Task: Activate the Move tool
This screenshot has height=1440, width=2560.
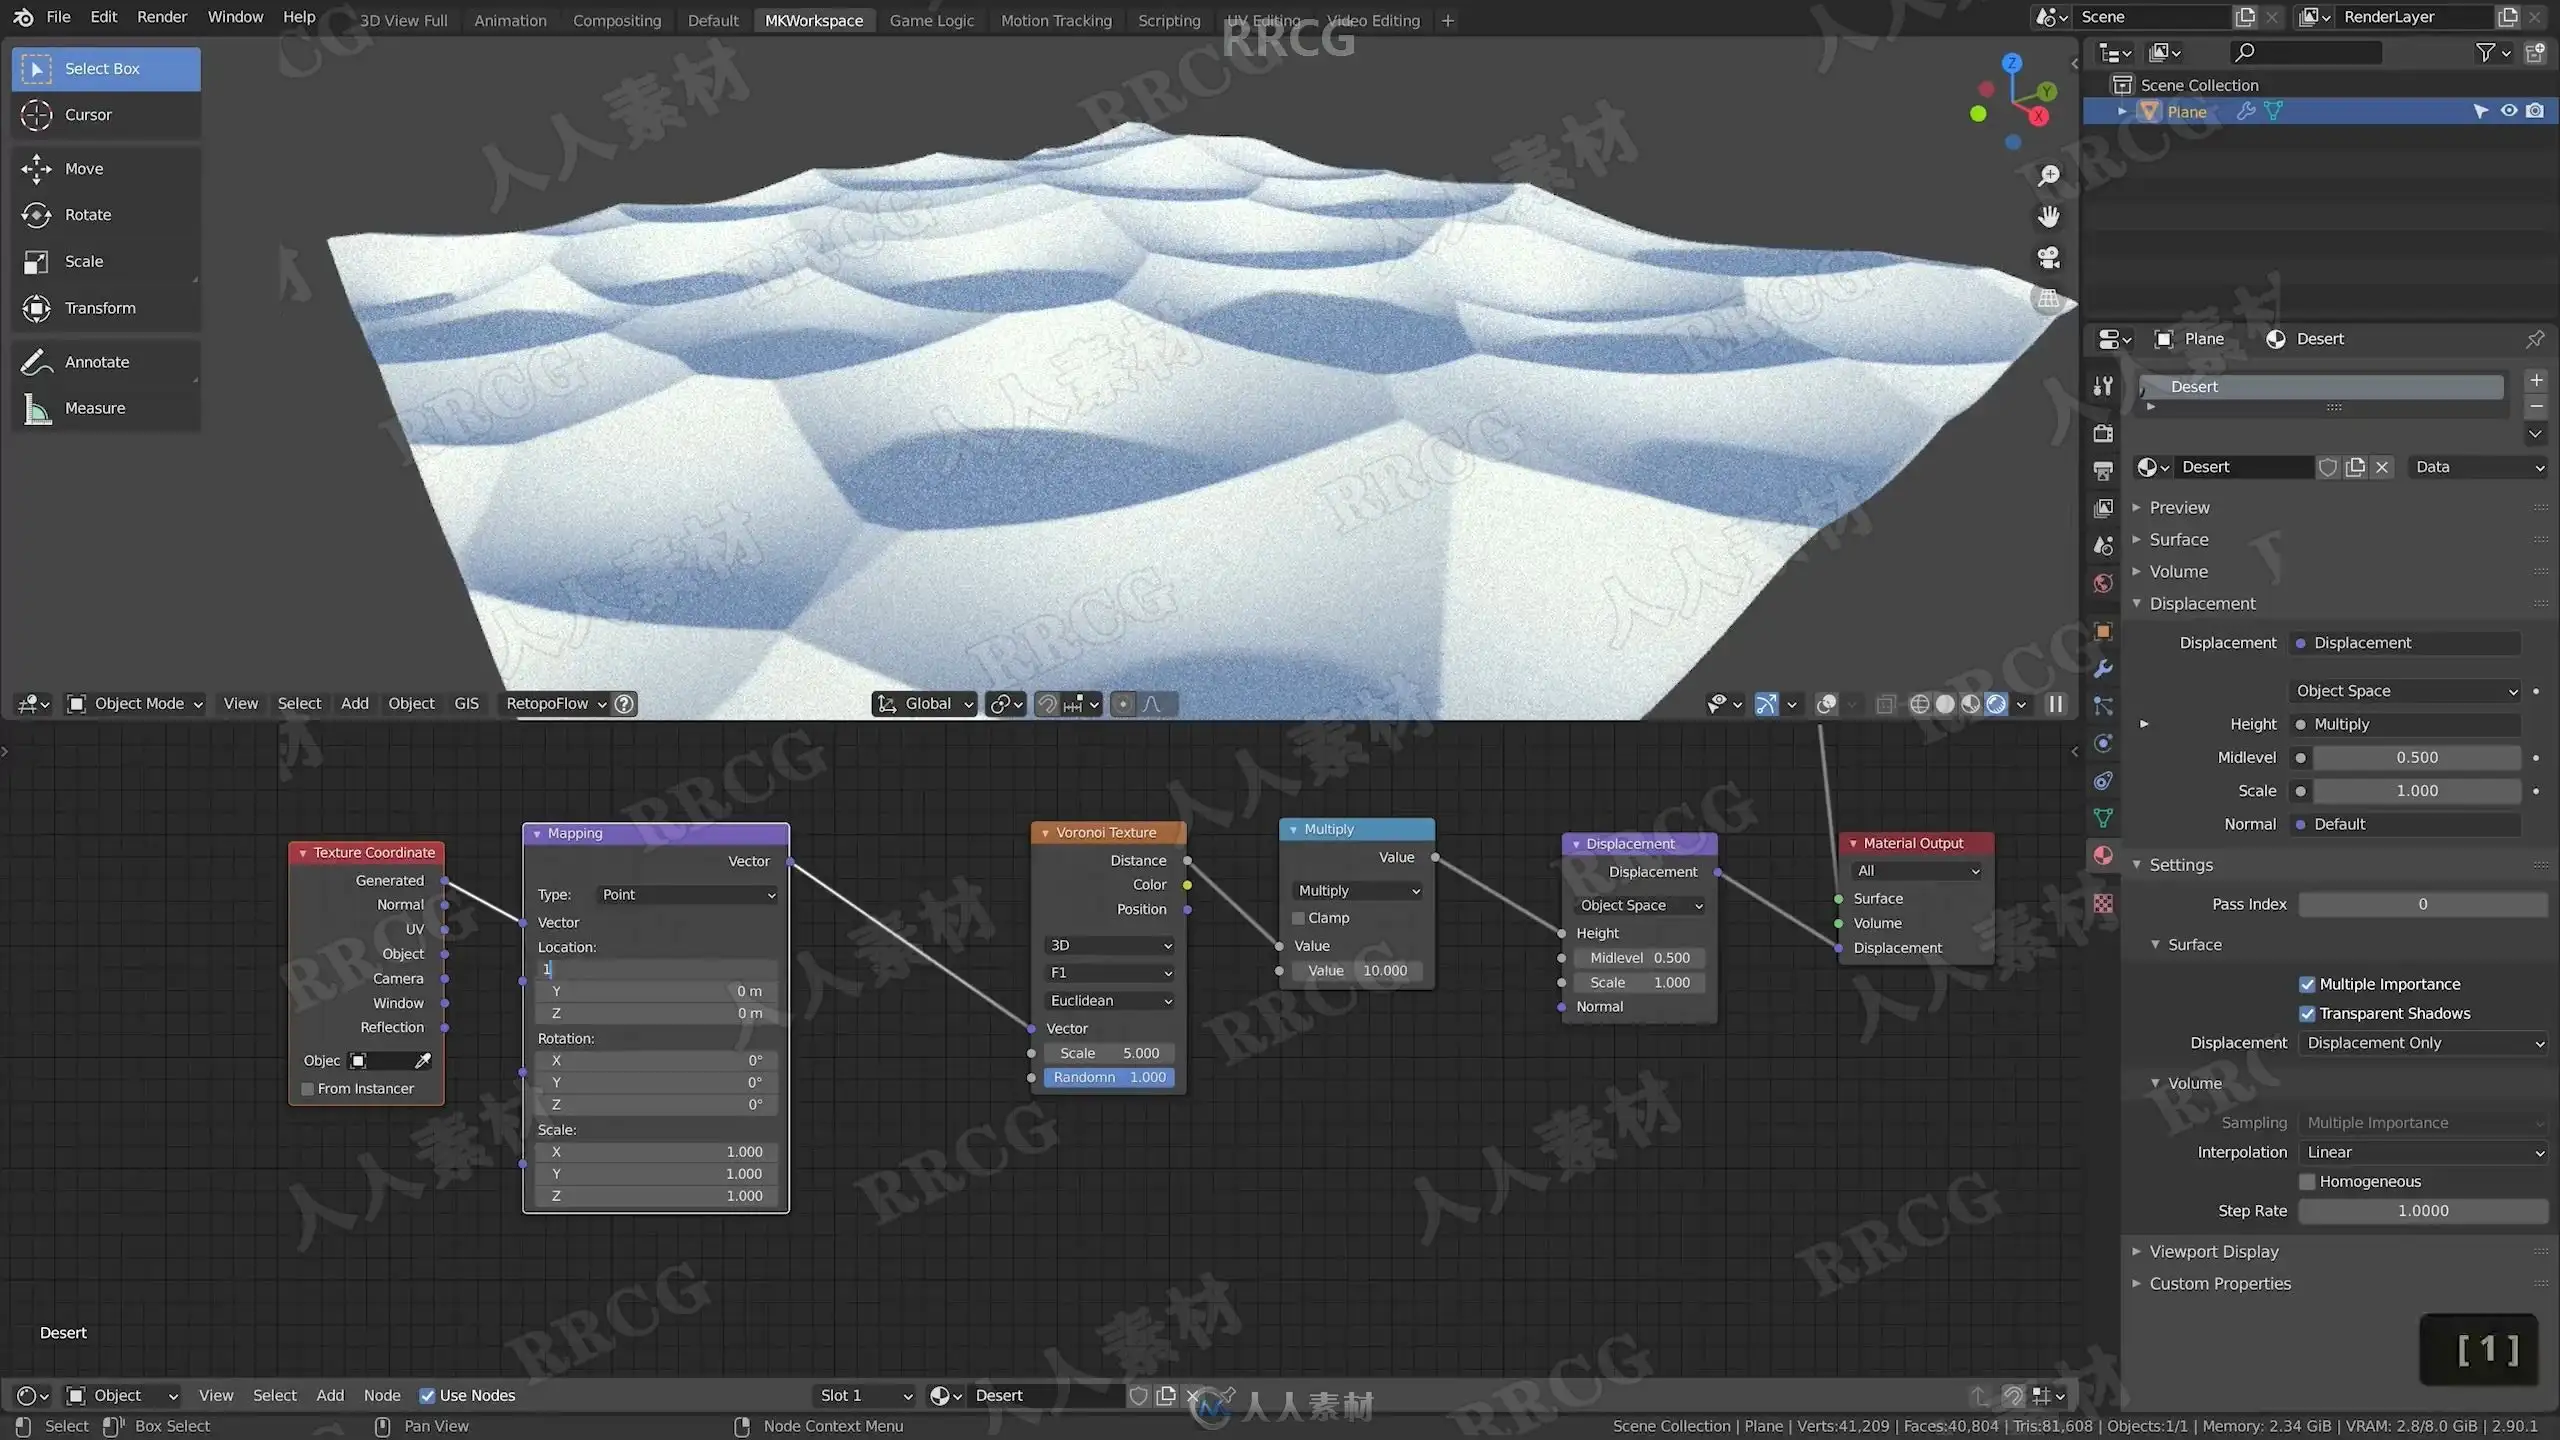Action: pyautogui.click(x=106, y=169)
